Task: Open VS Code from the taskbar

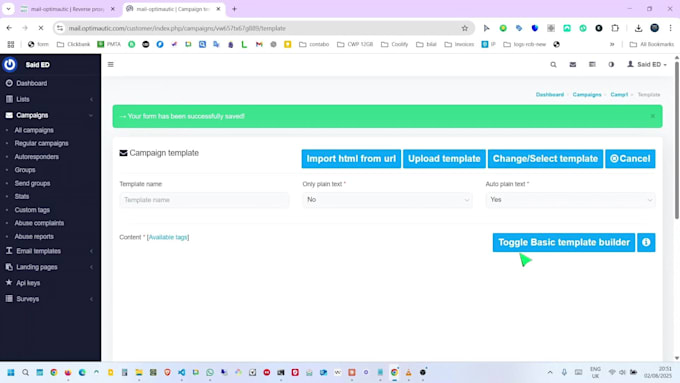Action: tap(181, 372)
